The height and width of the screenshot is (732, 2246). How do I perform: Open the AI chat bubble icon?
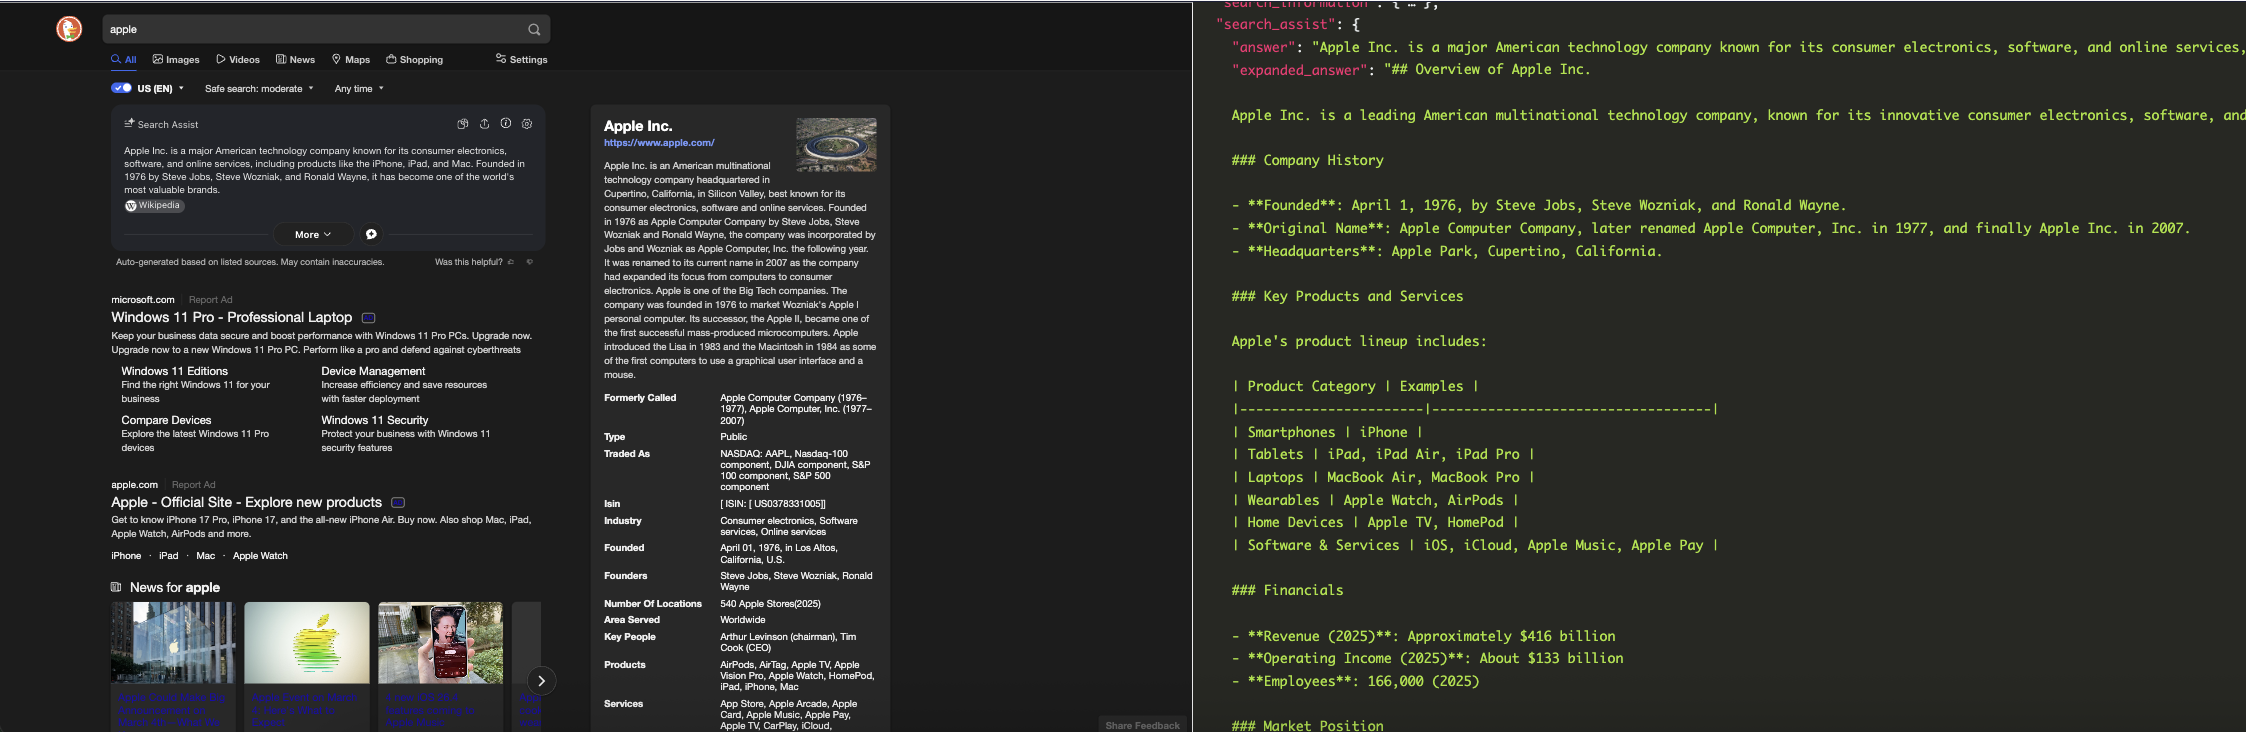(x=371, y=234)
